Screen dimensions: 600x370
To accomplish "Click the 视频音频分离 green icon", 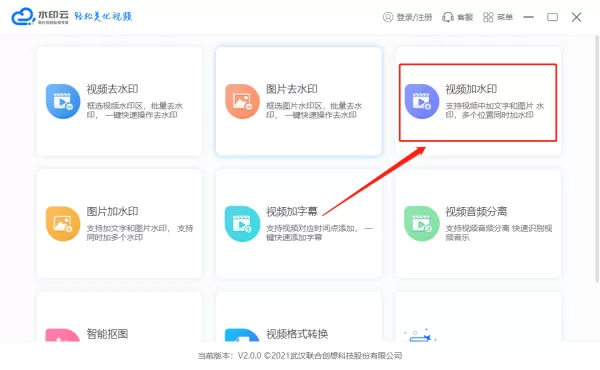I will click(422, 224).
